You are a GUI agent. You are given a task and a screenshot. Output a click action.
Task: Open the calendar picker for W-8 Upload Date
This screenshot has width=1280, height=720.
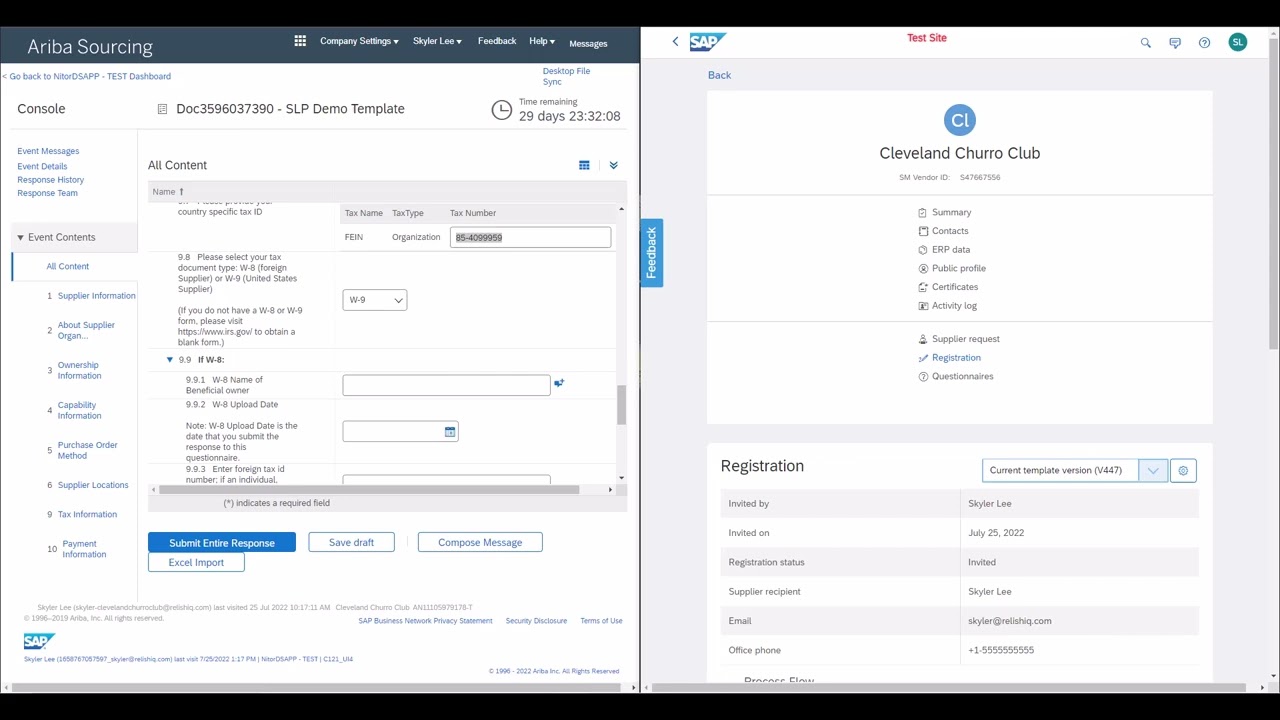point(450,431)
